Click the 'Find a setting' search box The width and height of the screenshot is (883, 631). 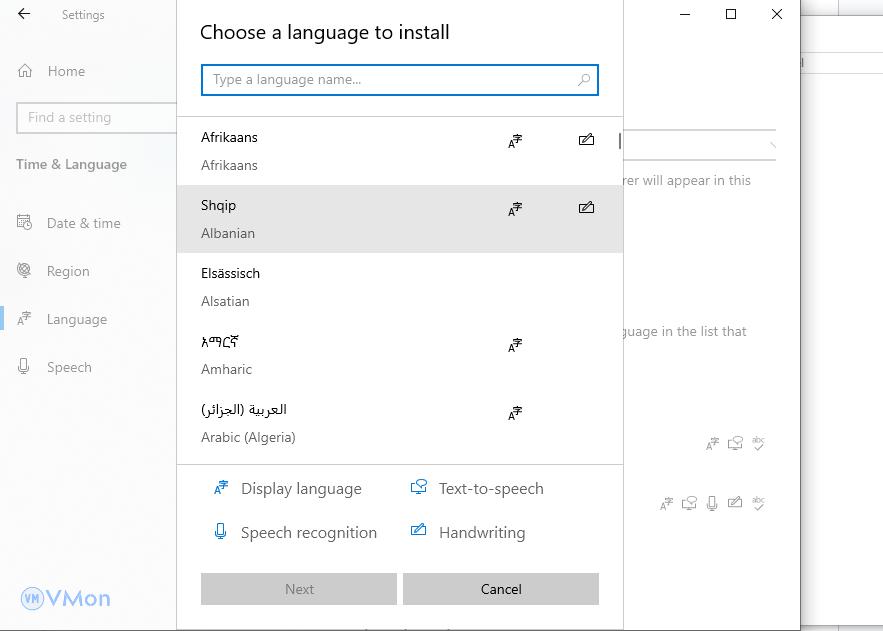[96, 118]
